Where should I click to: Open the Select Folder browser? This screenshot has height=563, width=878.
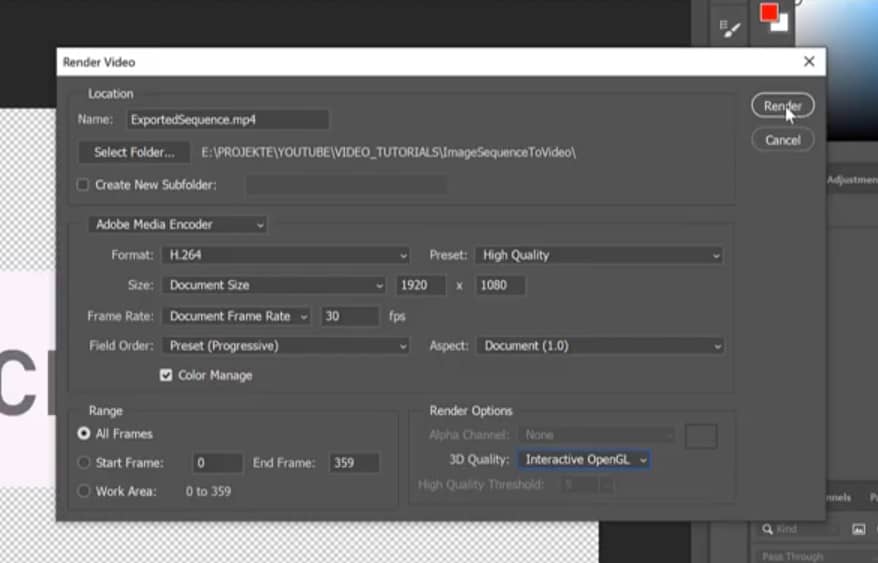click(134, 152)
